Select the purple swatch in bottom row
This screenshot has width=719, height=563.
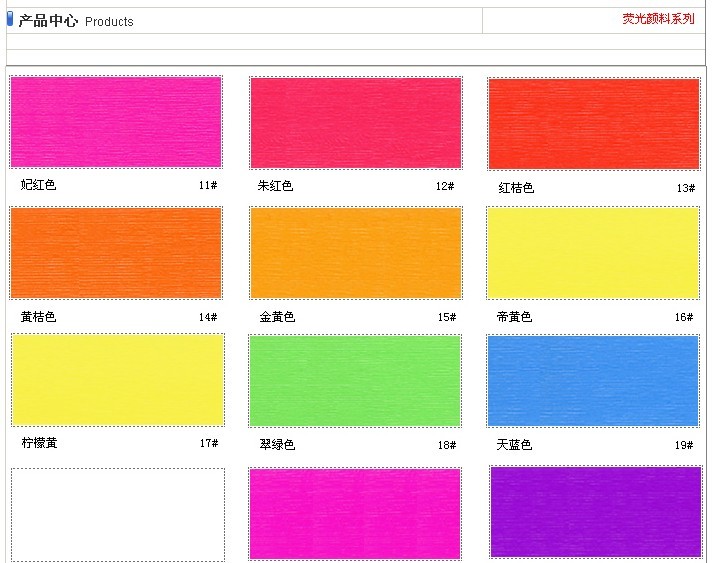click(x=596, y=512)
